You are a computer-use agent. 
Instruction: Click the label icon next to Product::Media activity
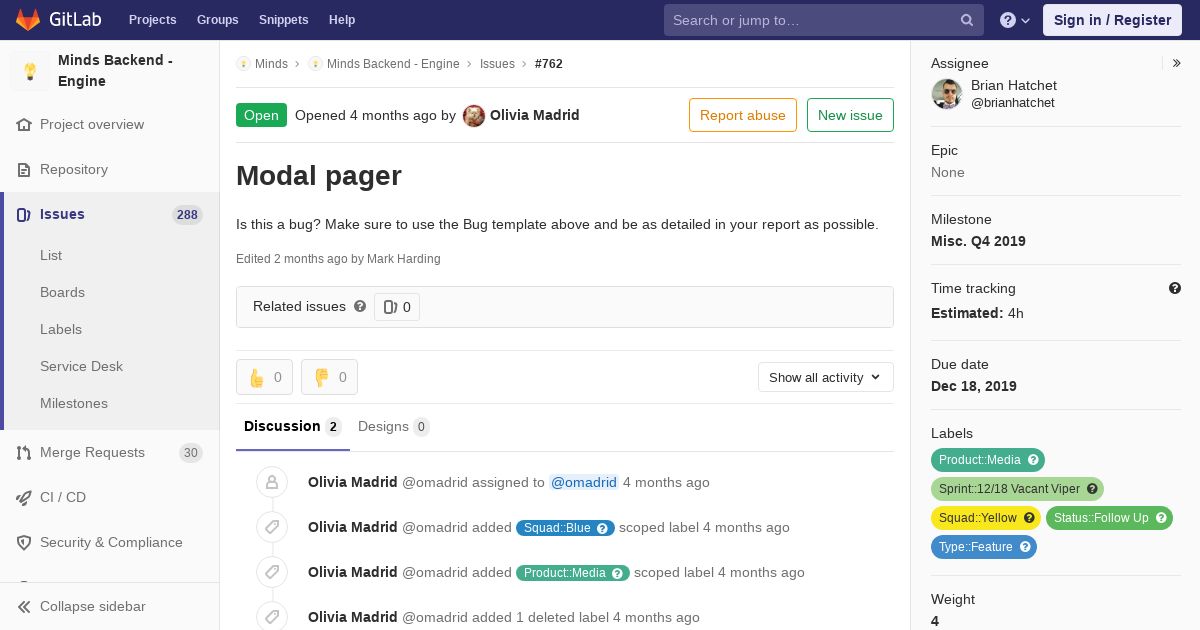click(x=271, y=572)
